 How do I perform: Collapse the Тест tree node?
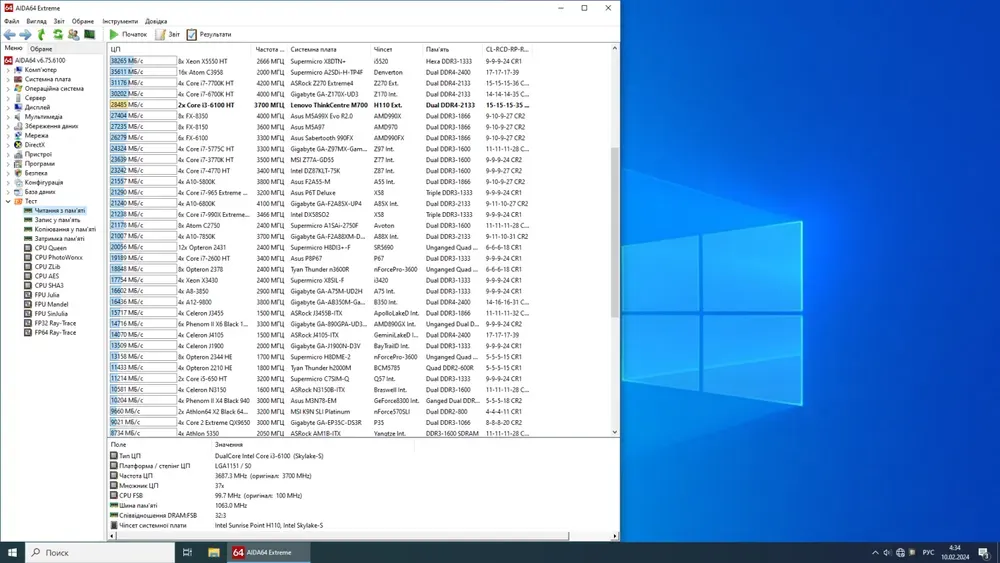pyautogui.click(x=8, y=201)
